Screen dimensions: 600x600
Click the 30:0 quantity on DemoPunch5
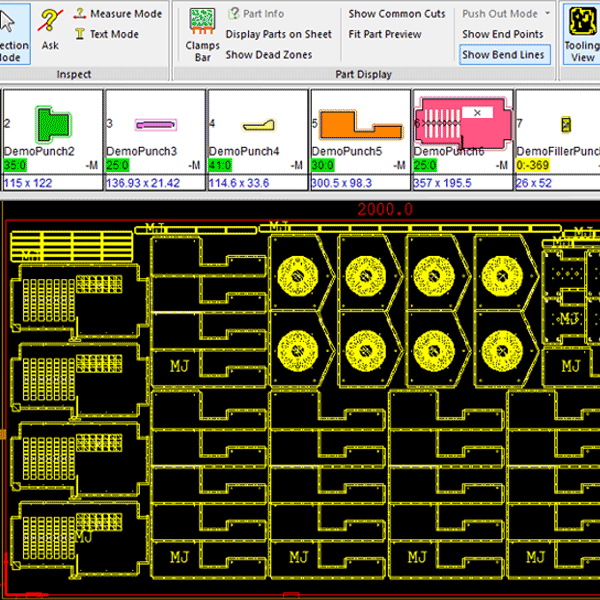click(323, 165)
